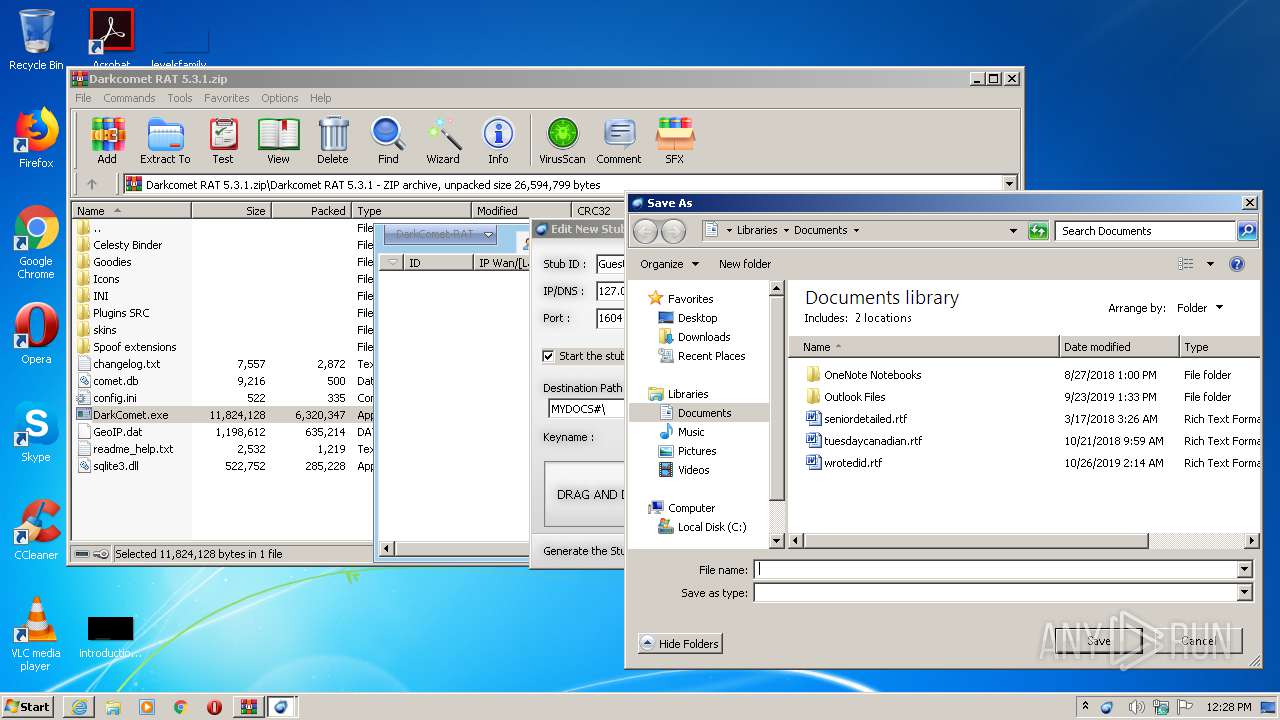Image resolution: width=1280 pixels, height=720 pixels.
Task: Launch the Wizard wand icon
Action: [443, 141]
